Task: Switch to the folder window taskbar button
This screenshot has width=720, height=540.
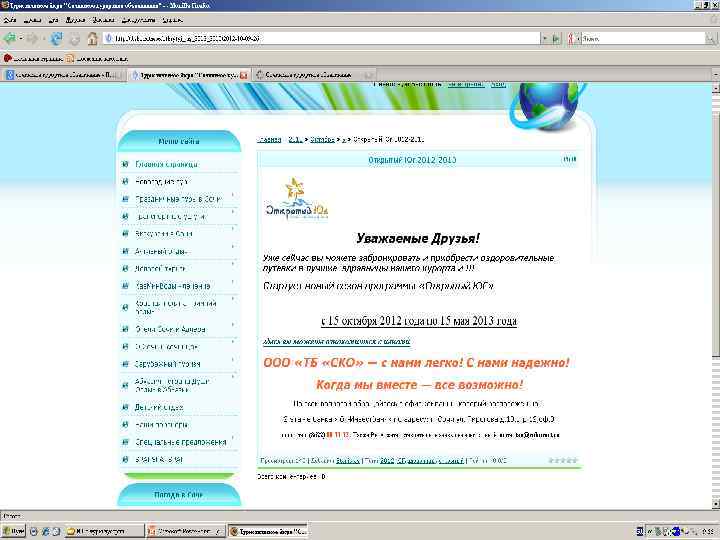Action: tap(105, 531)
